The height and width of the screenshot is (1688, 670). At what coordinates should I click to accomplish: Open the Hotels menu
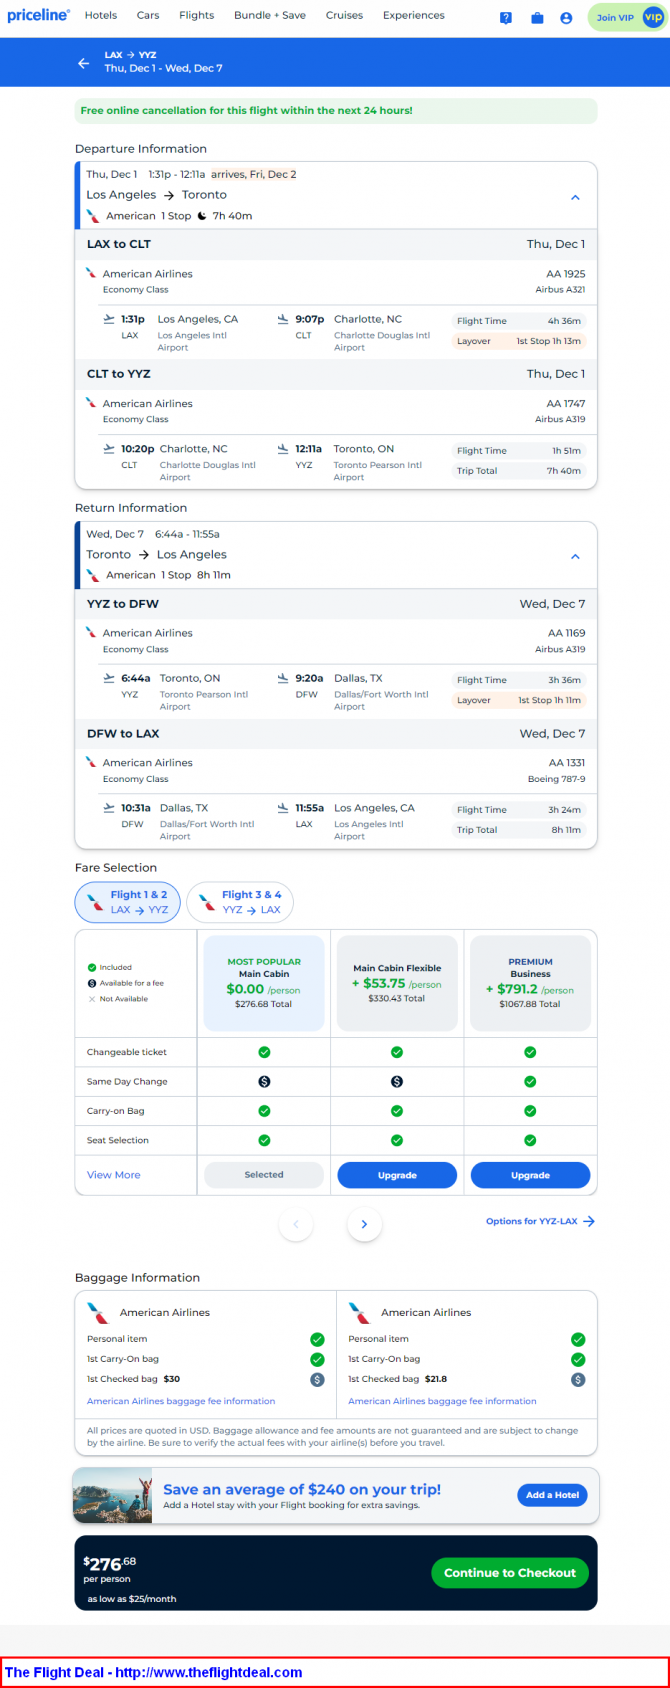point(101,15)
